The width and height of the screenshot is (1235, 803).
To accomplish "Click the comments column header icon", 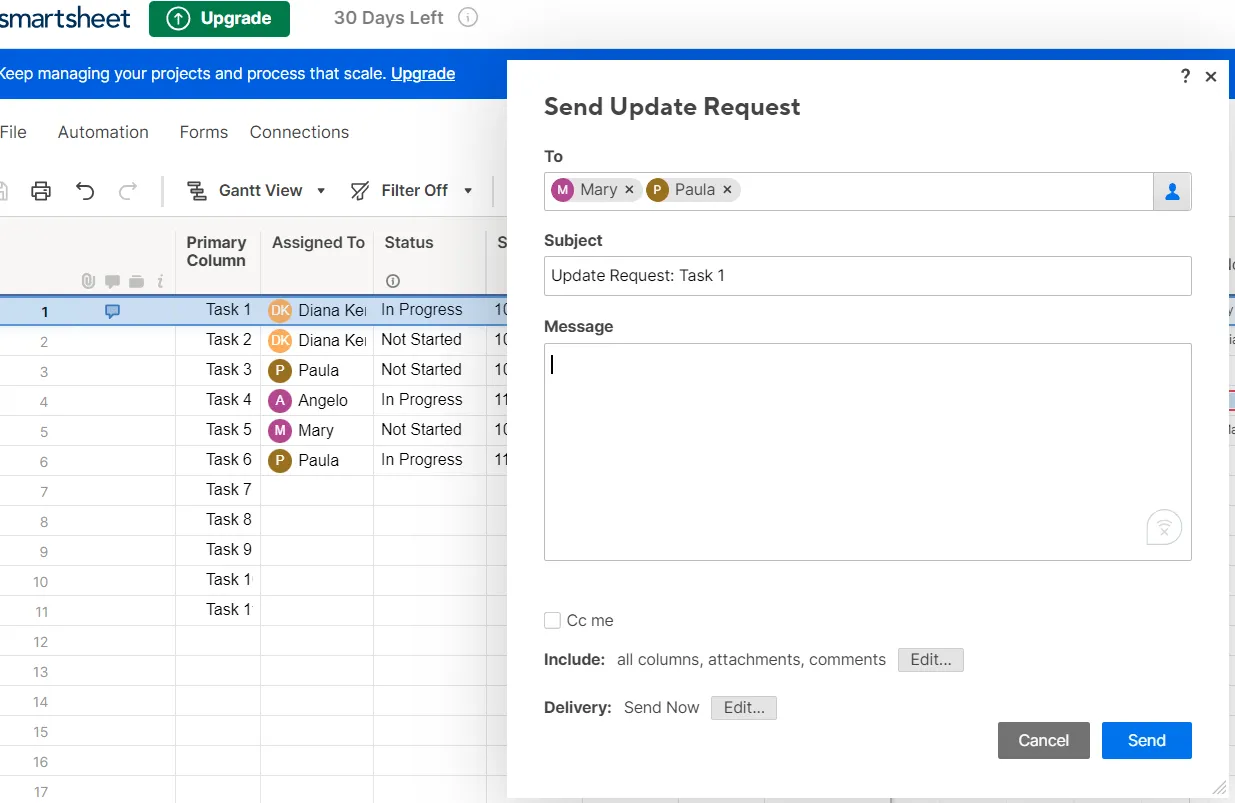I will tap(112, 282).
